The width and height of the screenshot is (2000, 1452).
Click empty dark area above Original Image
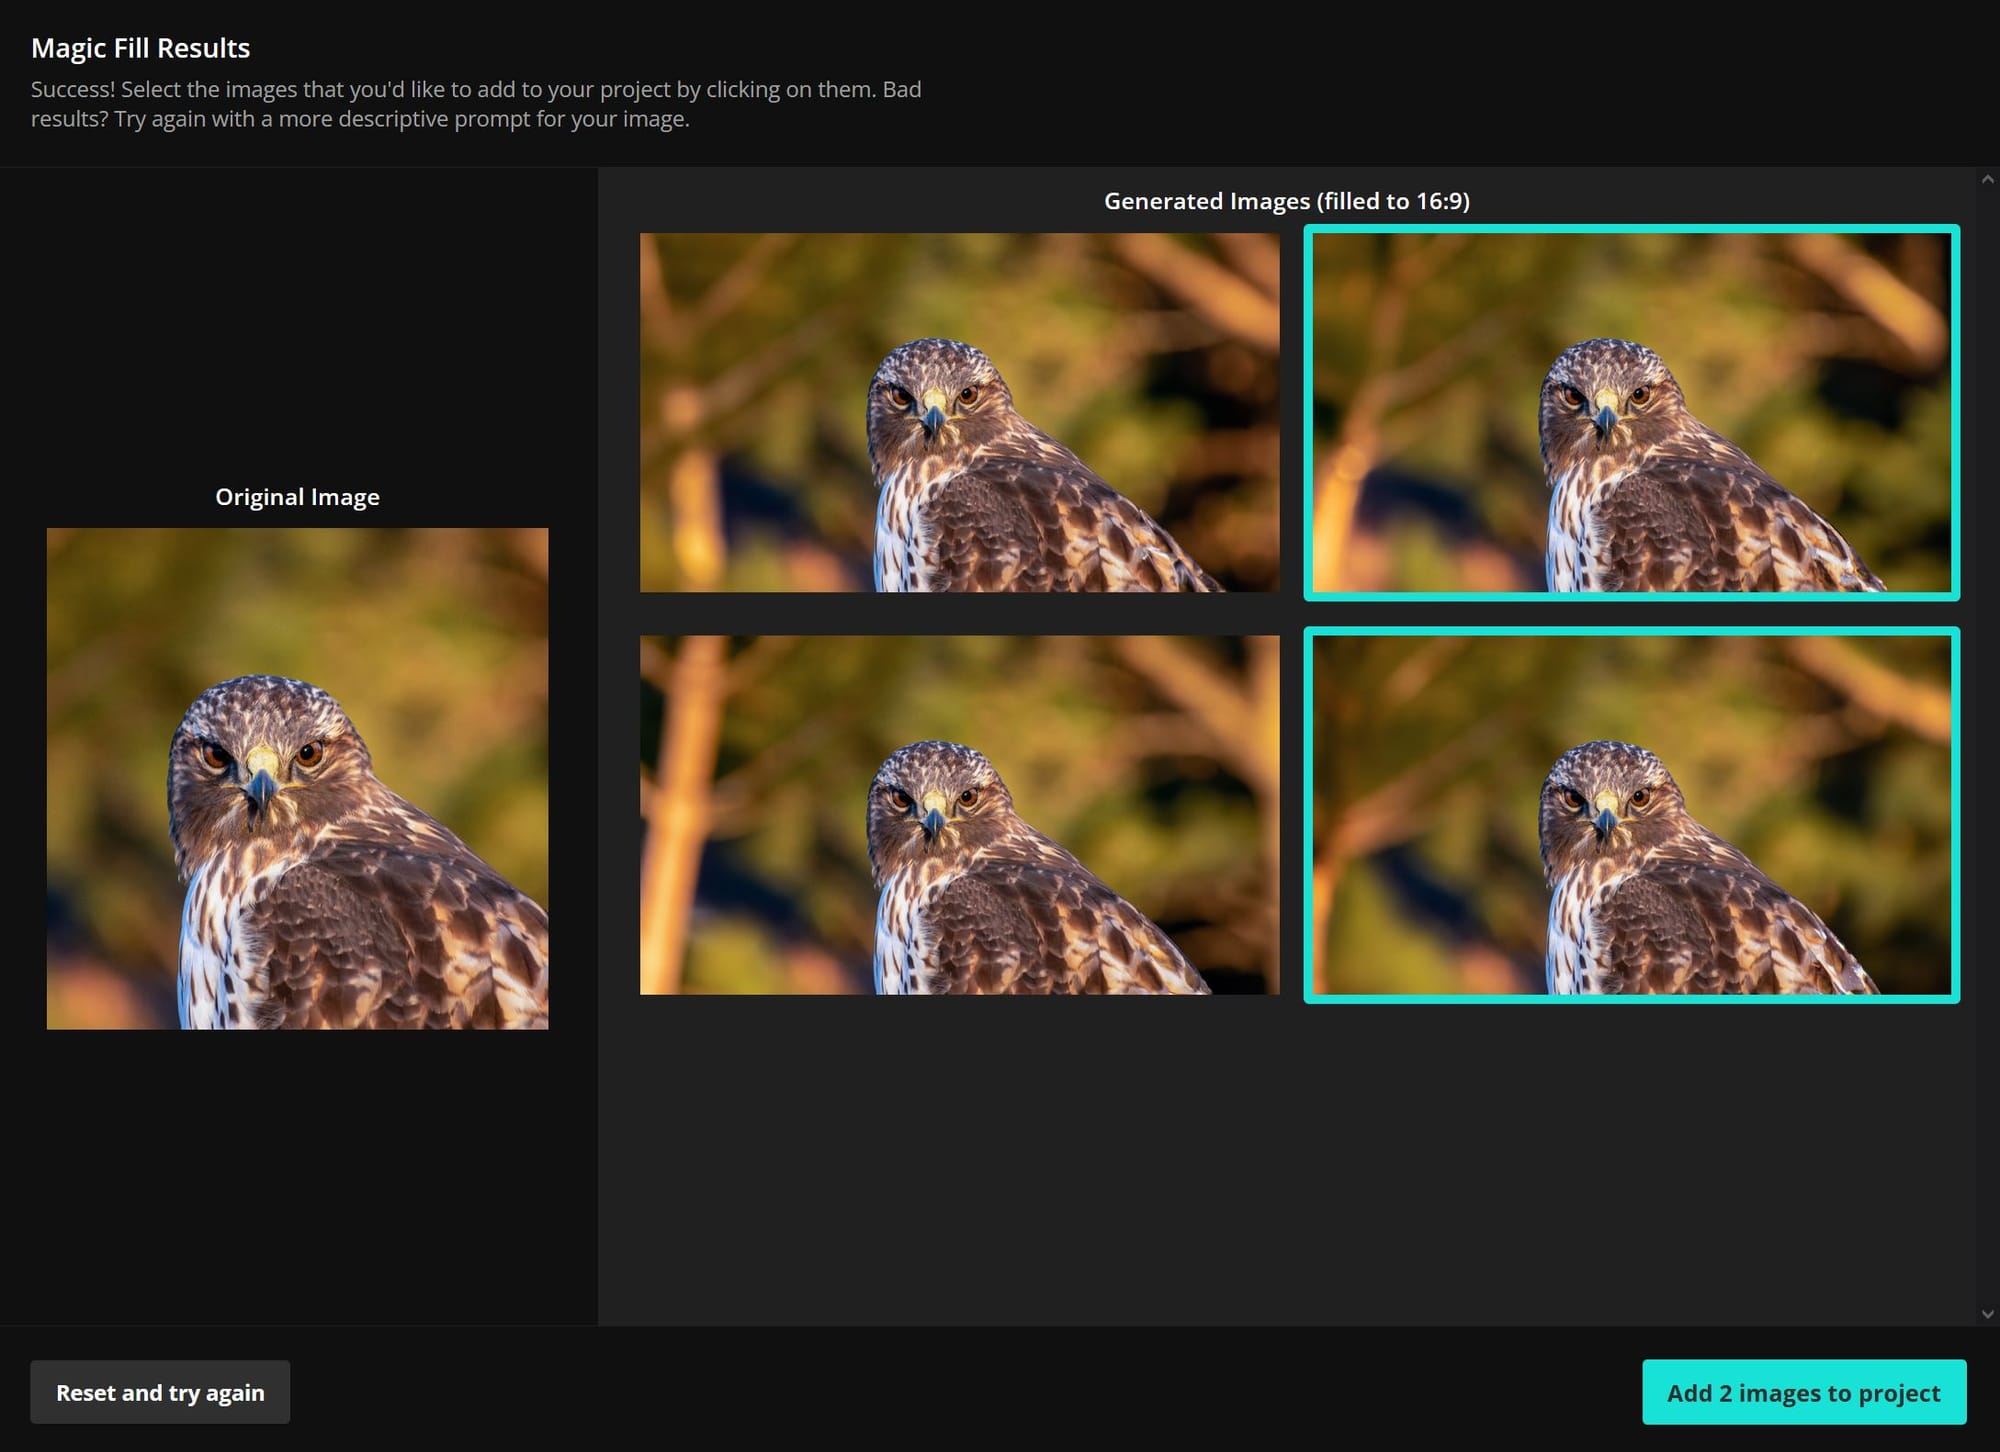click(x=297, y=330)
